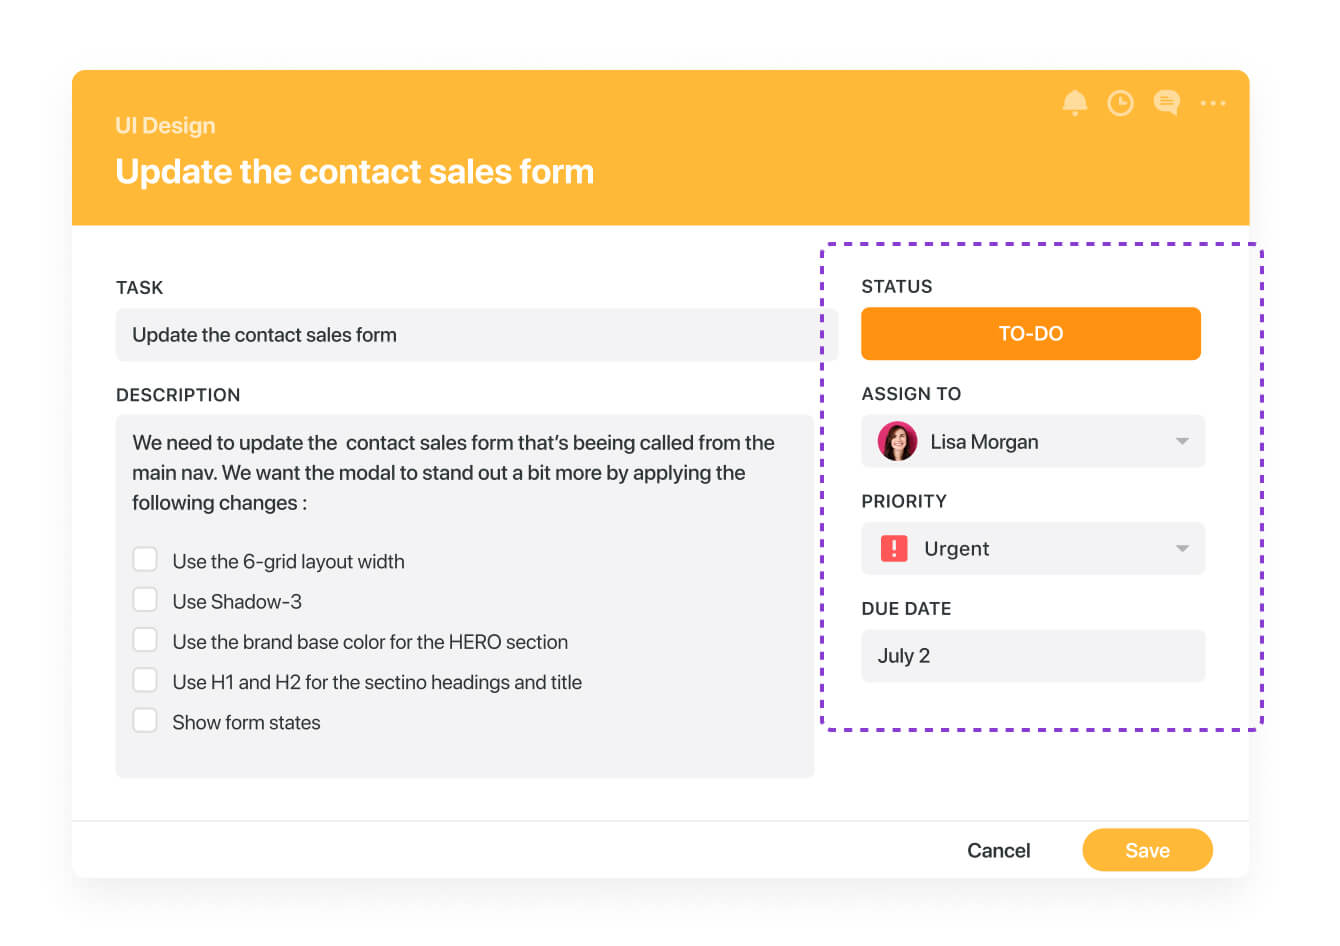Click the 'UI Design' project label

pyautogui.click(x=165, y=126)
